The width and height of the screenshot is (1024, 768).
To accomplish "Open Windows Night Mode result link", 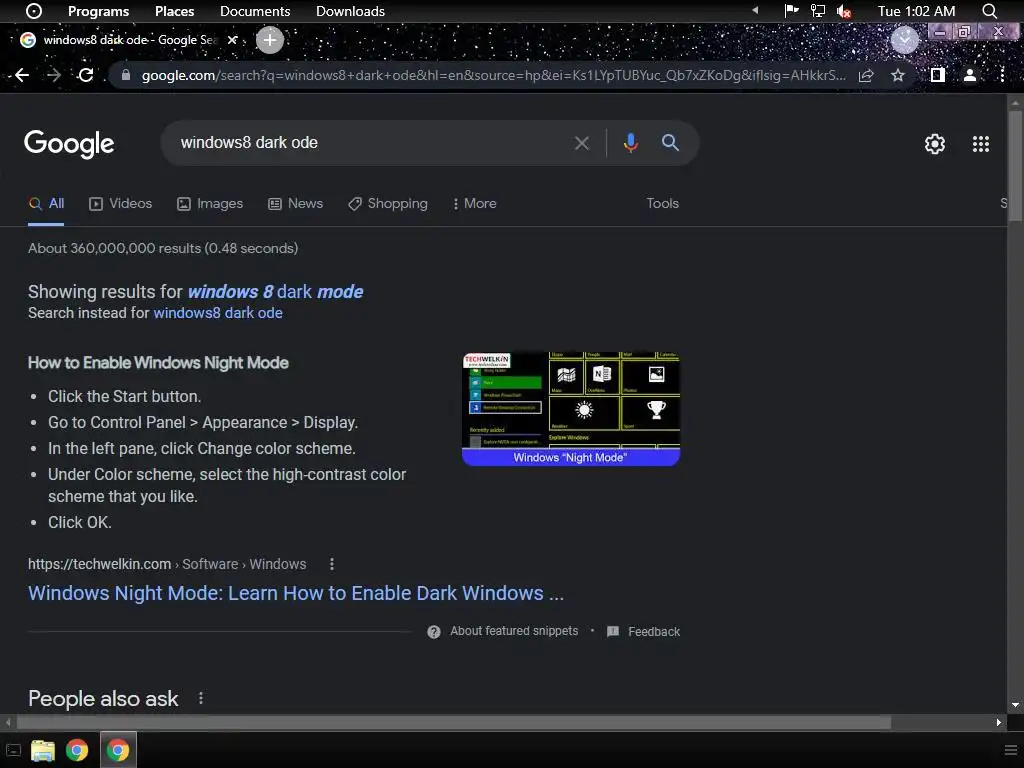I will coord(296,593).
